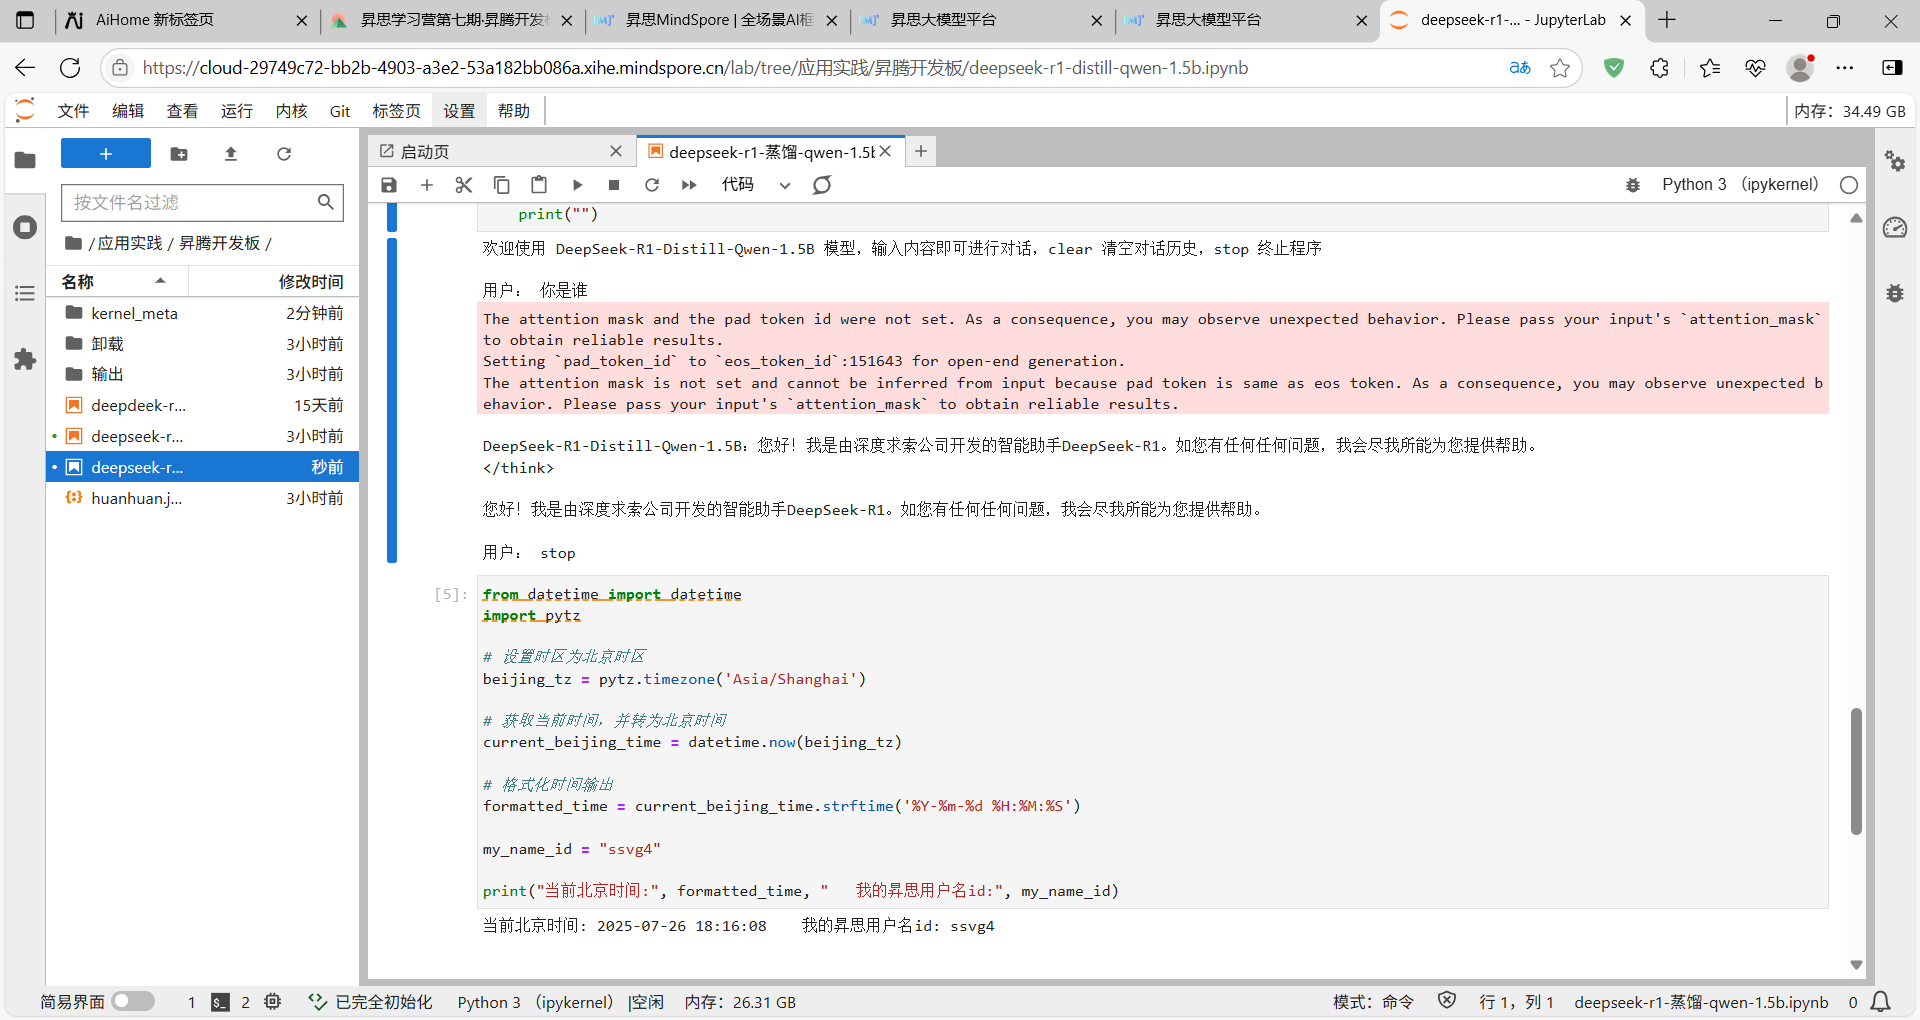This screenshot has width=1920, height=1020.
Task: Click the blue new launcher button
Action: point(105,154)
